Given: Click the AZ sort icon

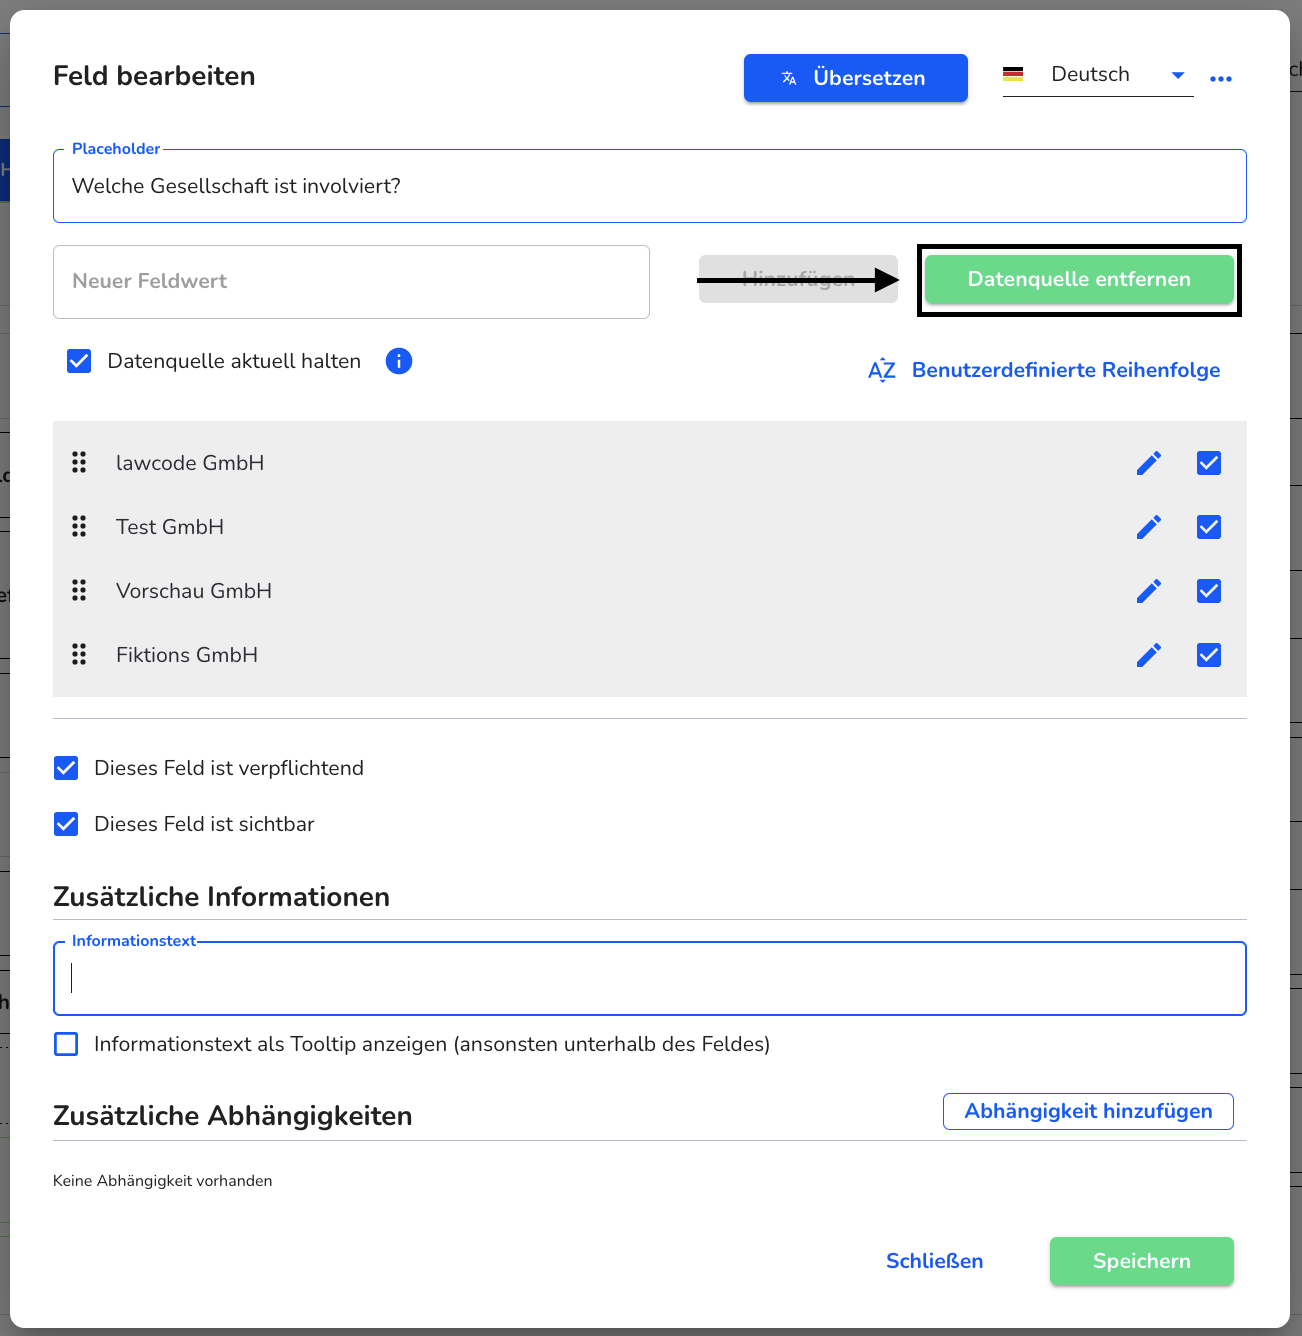Looking at the screenshot, I should click(x=882, y=370).
